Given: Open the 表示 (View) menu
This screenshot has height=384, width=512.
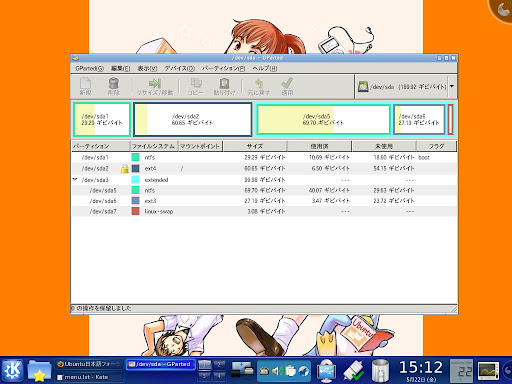Looking at the screenshot, I should click(x=147, y=68).
